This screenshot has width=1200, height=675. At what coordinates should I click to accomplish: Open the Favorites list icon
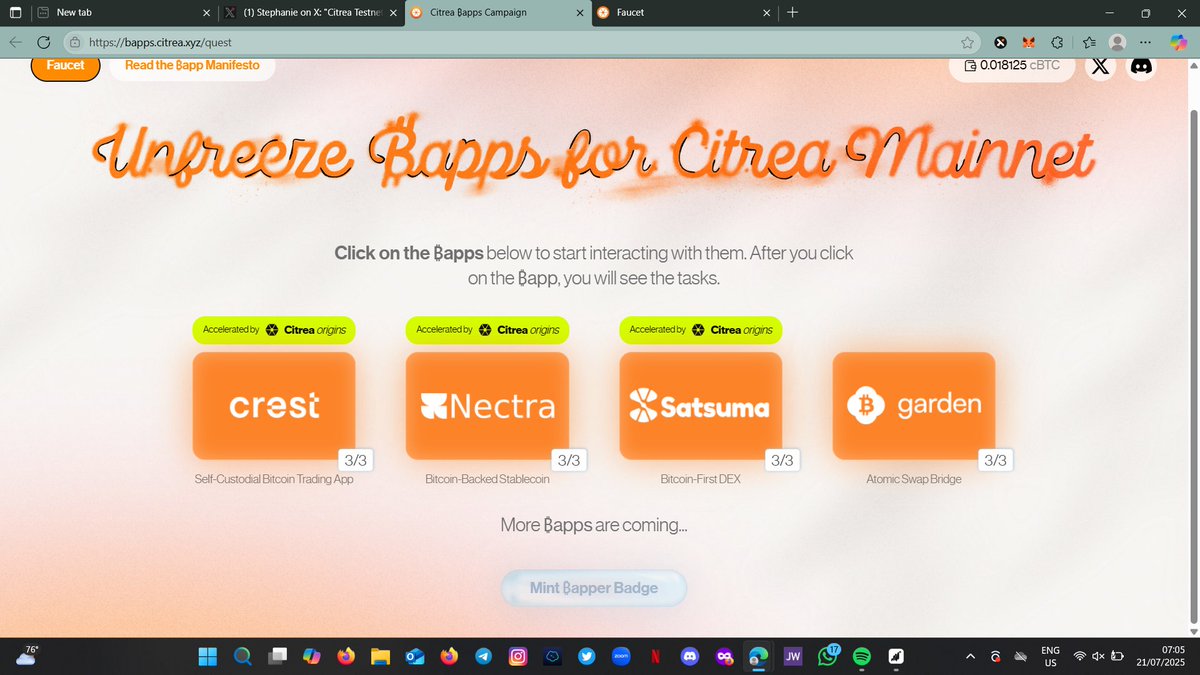tap(1088, 42)
